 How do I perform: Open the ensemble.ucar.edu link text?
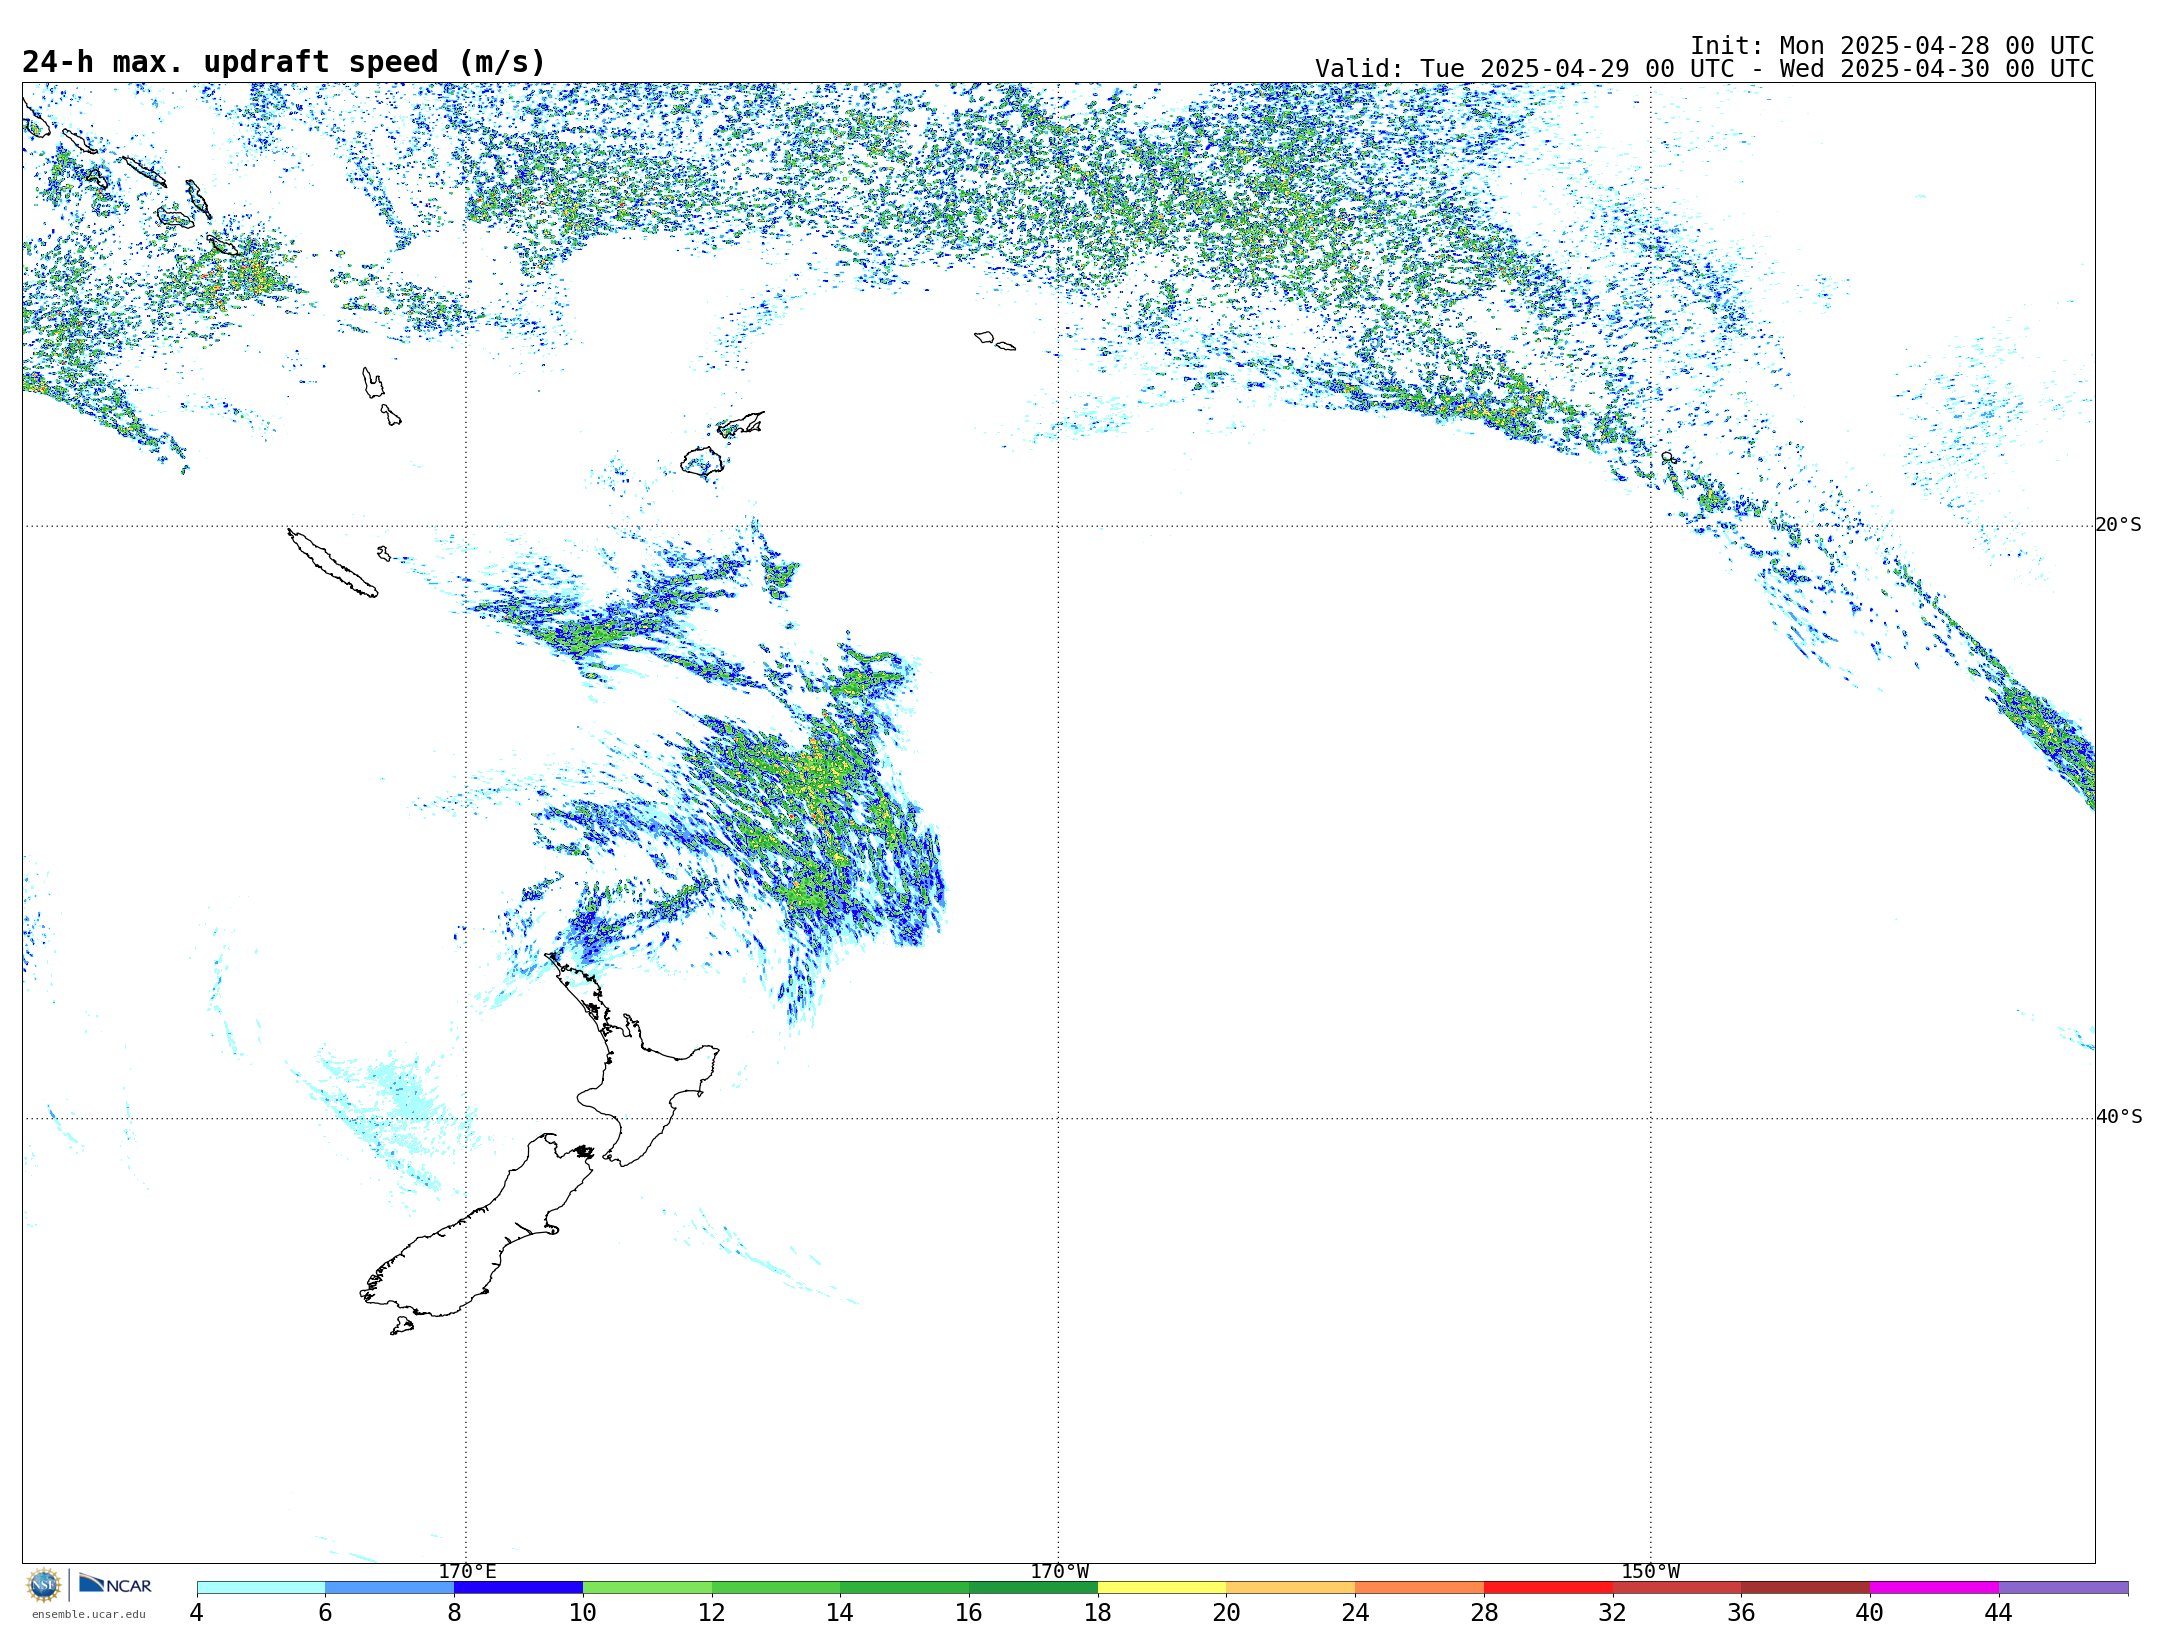[88, 1614]
